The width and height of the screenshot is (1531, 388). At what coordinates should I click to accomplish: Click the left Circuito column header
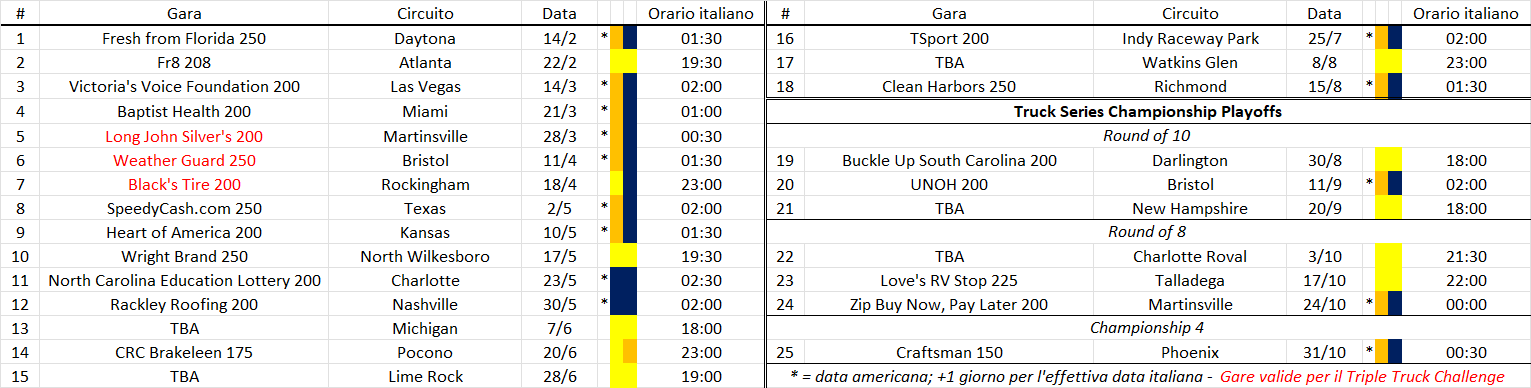coord(425,14)
